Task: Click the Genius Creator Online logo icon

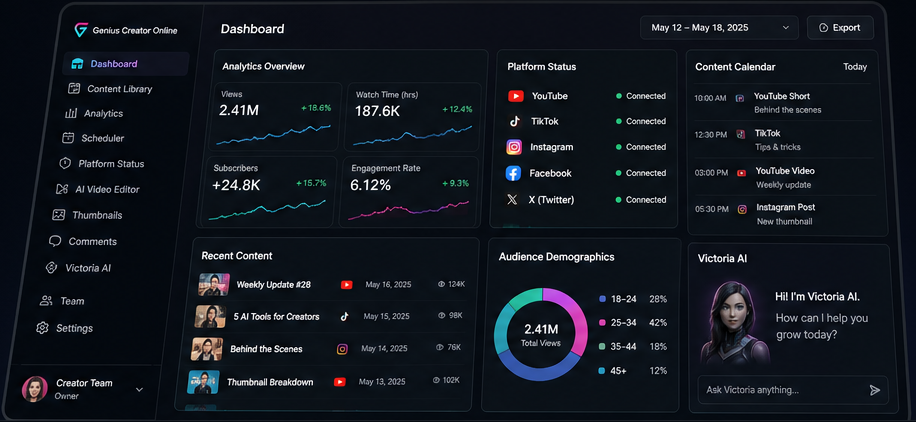Action: pyautogui.click(x=81, y=30)
